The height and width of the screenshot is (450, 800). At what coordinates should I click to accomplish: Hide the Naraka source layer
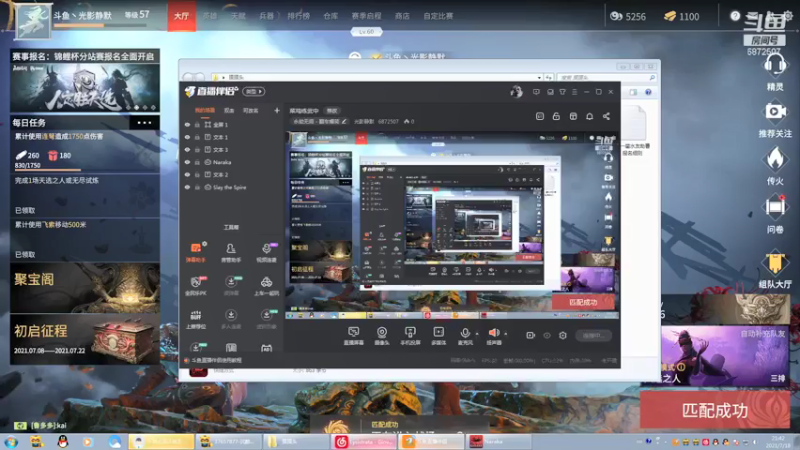tap(187, 162)
